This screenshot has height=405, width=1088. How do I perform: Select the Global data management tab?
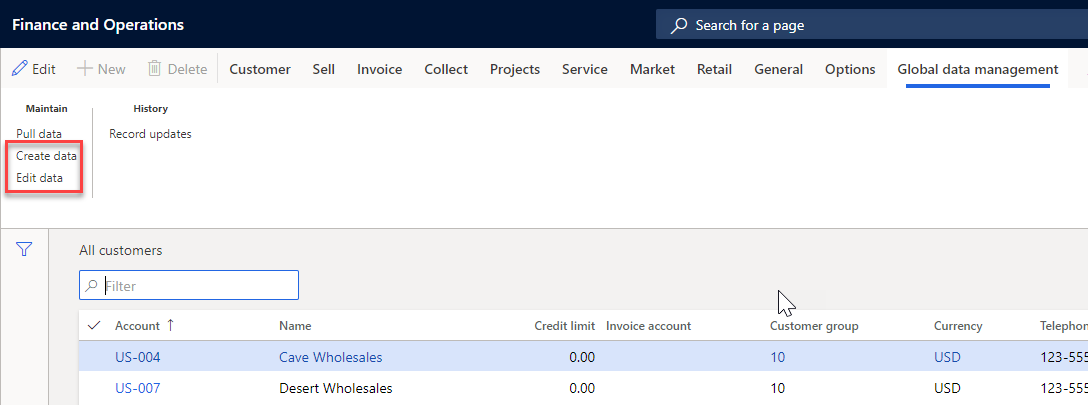[978, 69]
